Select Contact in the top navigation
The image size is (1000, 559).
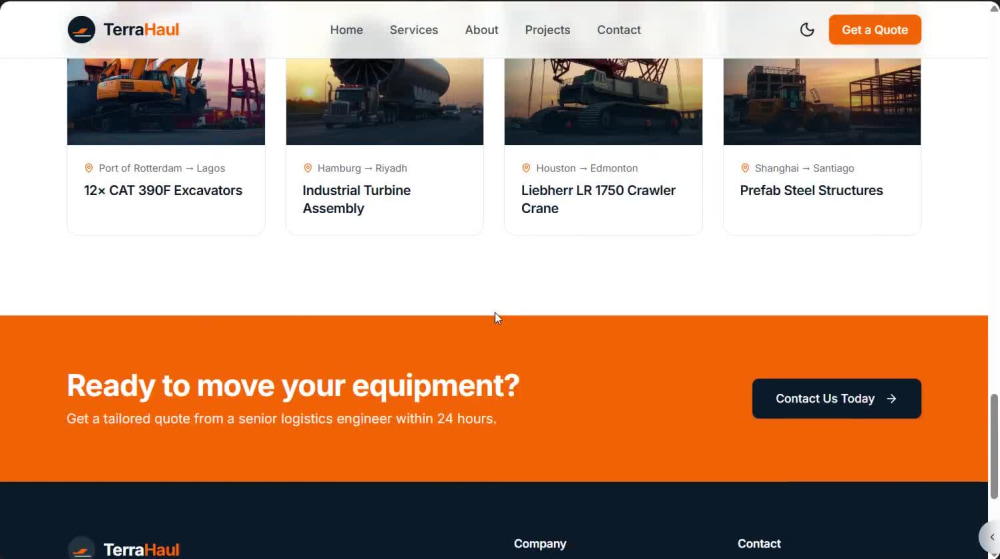[619, 30]
